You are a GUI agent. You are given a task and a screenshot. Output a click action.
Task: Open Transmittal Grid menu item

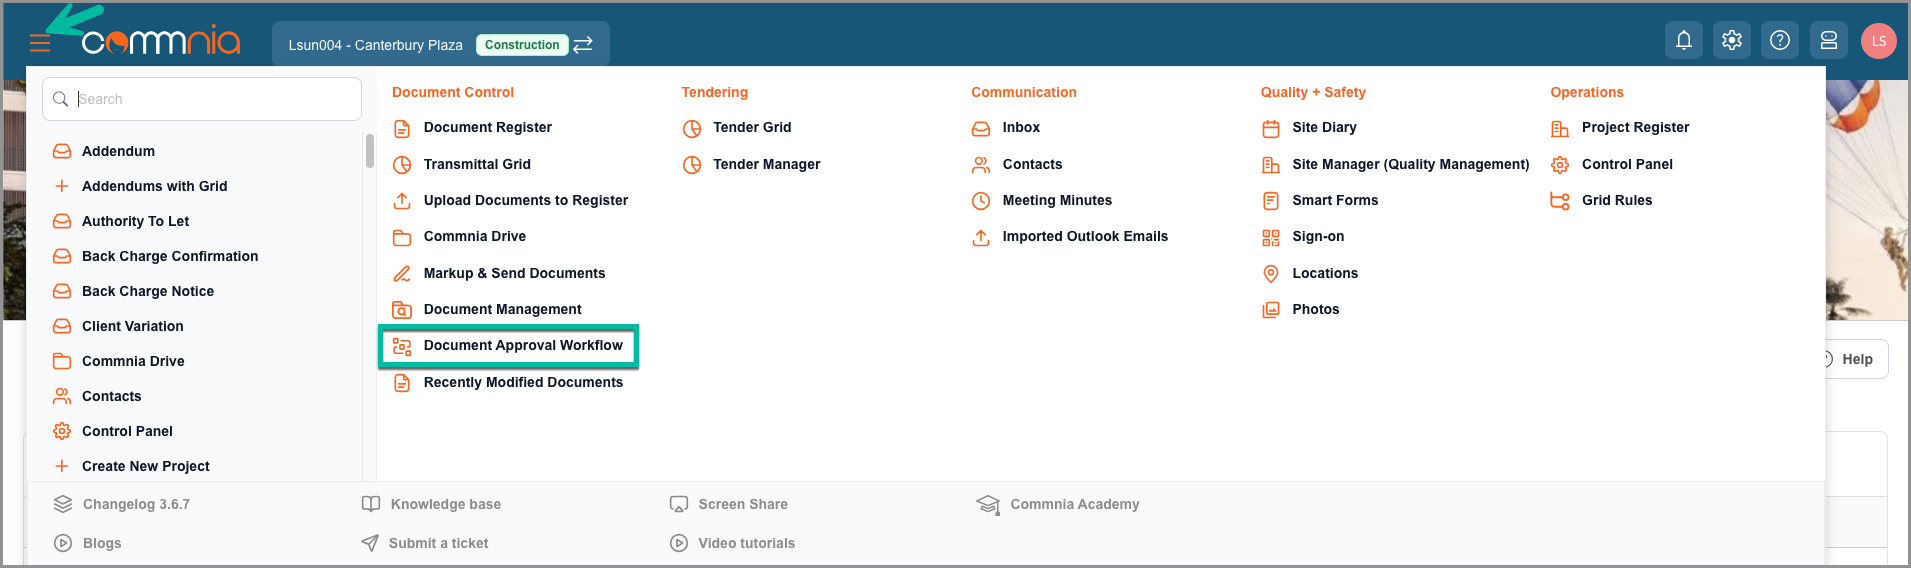coord(476,164)
